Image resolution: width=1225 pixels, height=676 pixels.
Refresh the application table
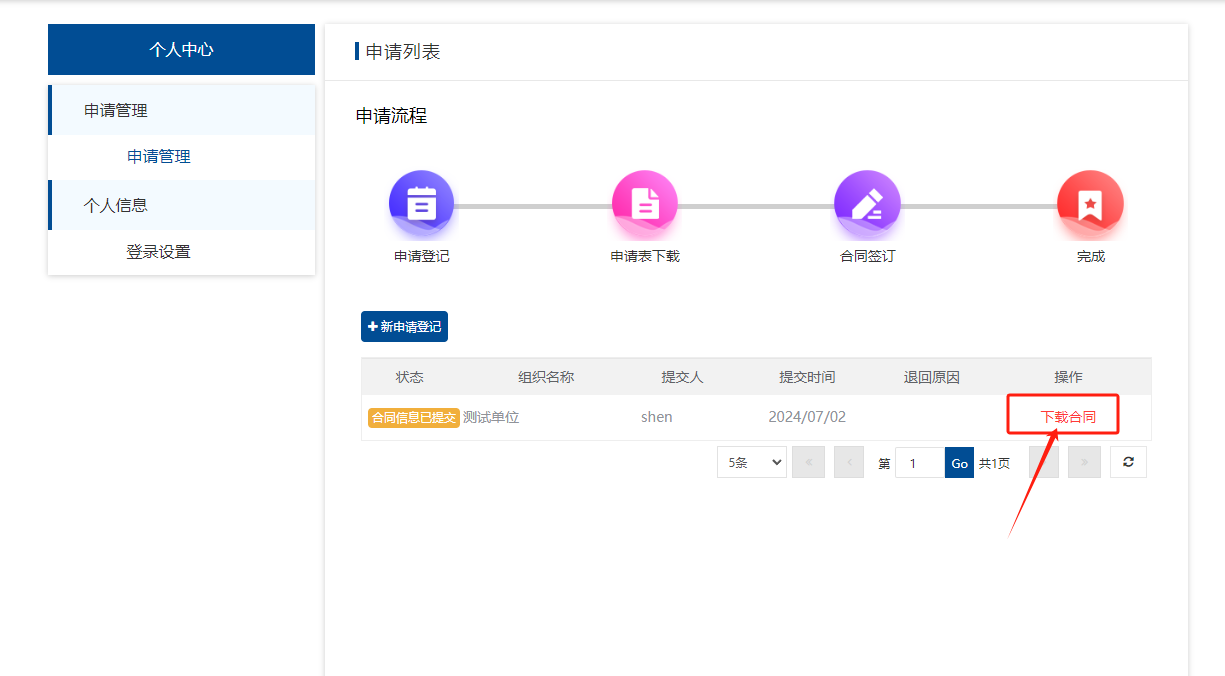(x=1128, y=462)
